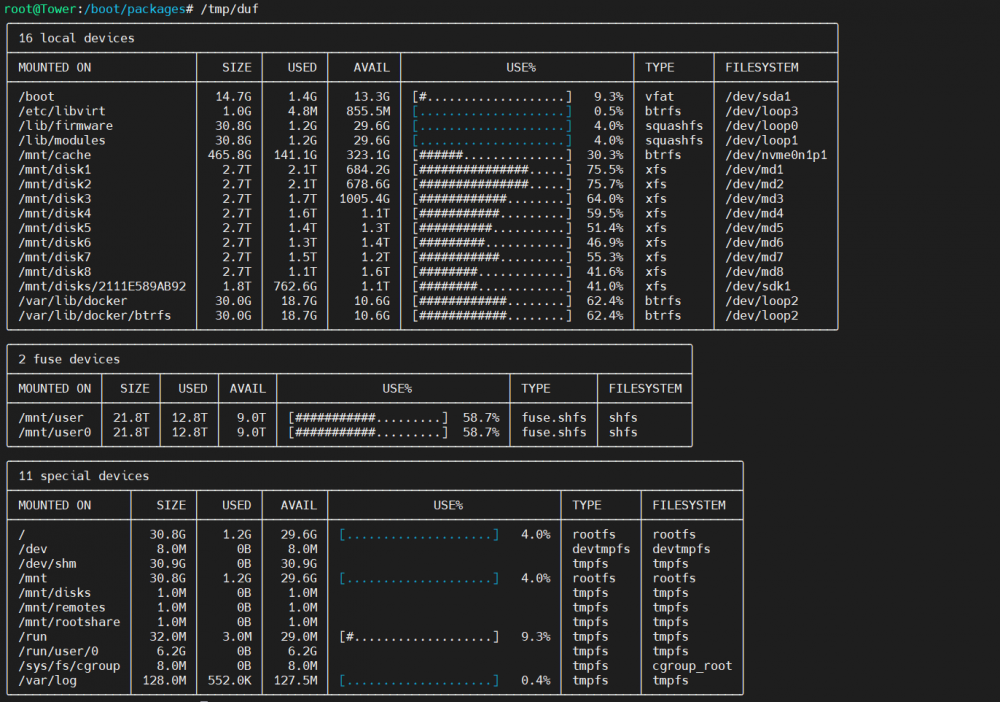1000x702 pixels.
Task: Click the /boot mount point row
Action: [422, 97]
